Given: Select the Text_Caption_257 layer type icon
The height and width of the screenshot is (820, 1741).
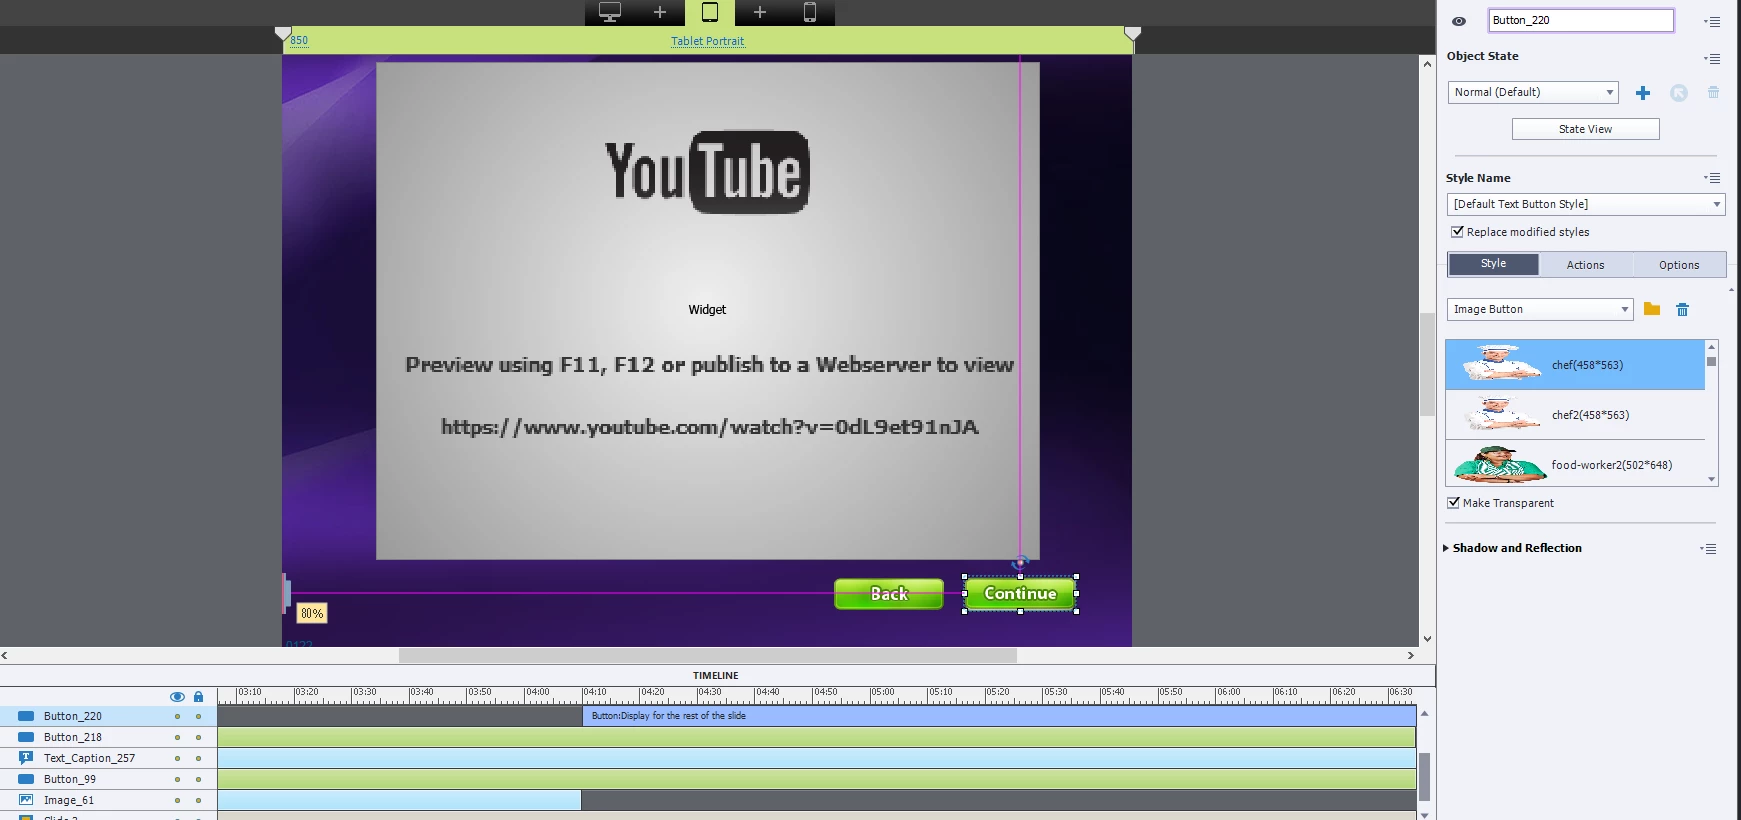Looking at the screenshot, I should tap(26, 758).
